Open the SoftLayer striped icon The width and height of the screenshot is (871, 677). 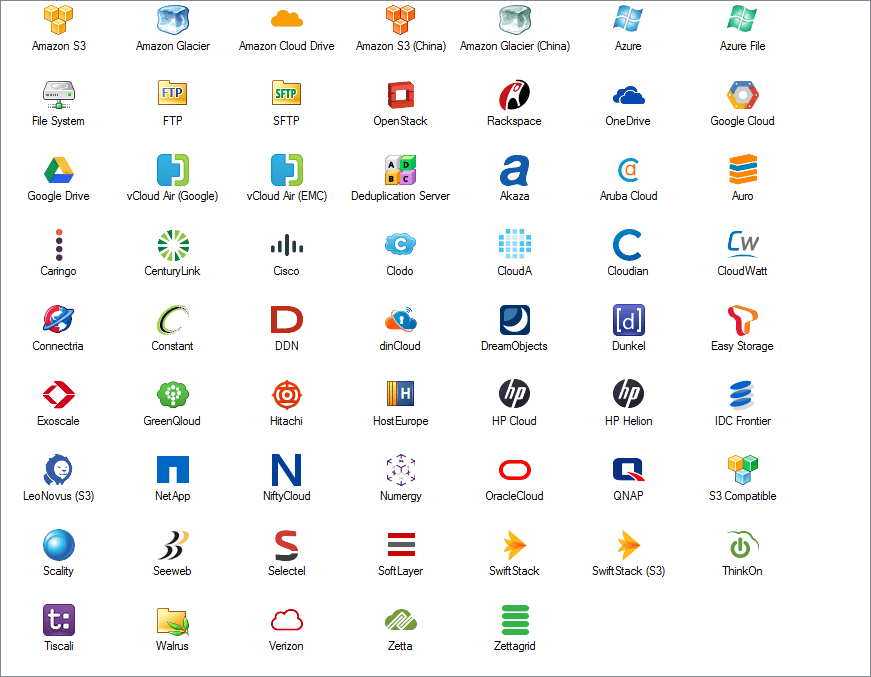coord(401,544)
